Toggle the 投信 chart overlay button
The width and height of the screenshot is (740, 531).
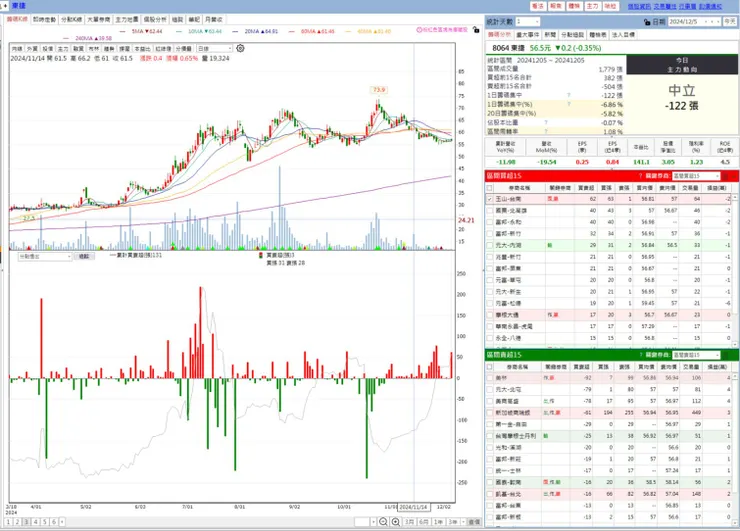pos(48,49)
